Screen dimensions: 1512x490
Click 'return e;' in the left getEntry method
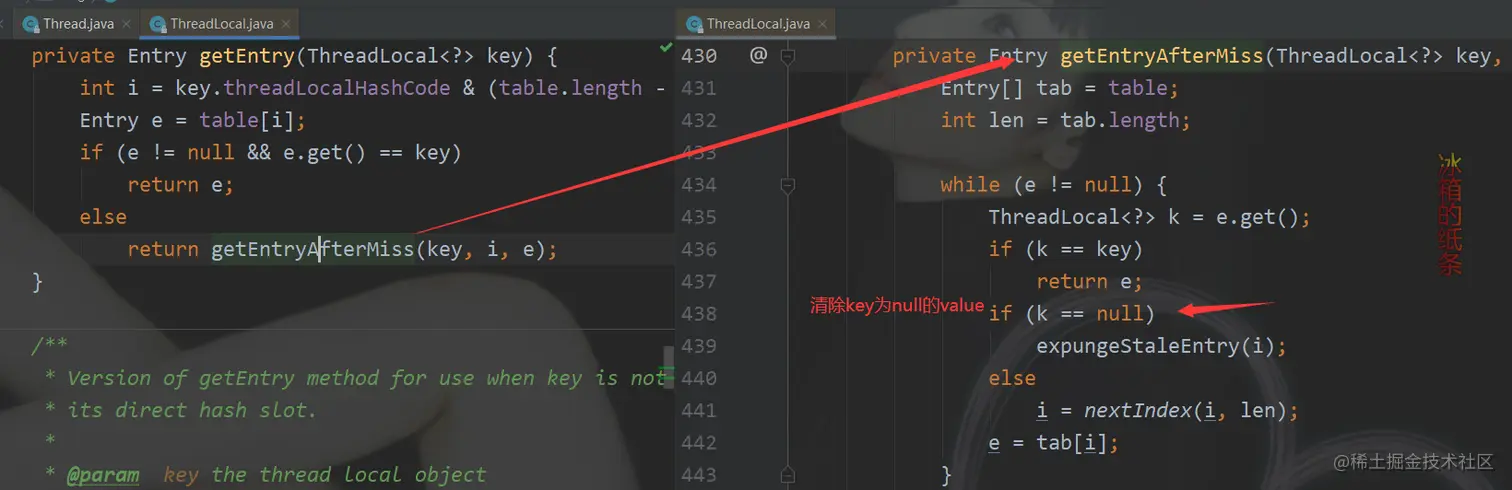180,185
